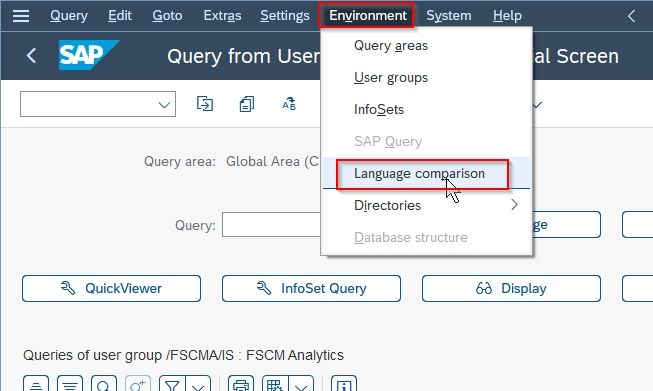Open the Settings menu
Image resolution: width=653 pixels, height=391 pixels.
pos(285,16)
